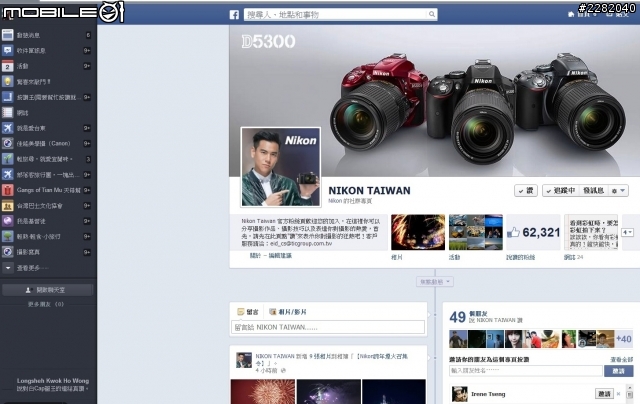
Task: Click the See All link in invite box
Action: (x=621, y=360)
